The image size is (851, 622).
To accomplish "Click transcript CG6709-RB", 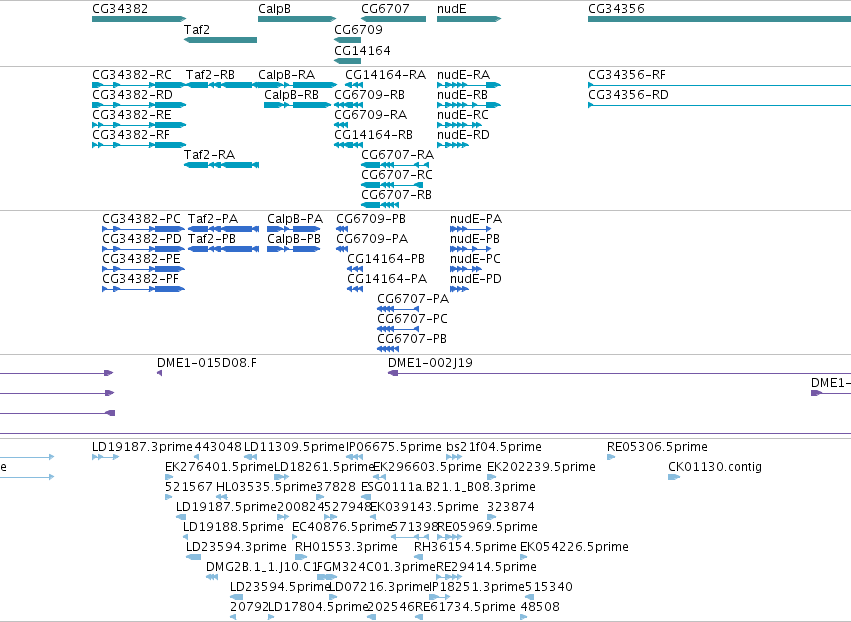I will click(x=348, y=105).
